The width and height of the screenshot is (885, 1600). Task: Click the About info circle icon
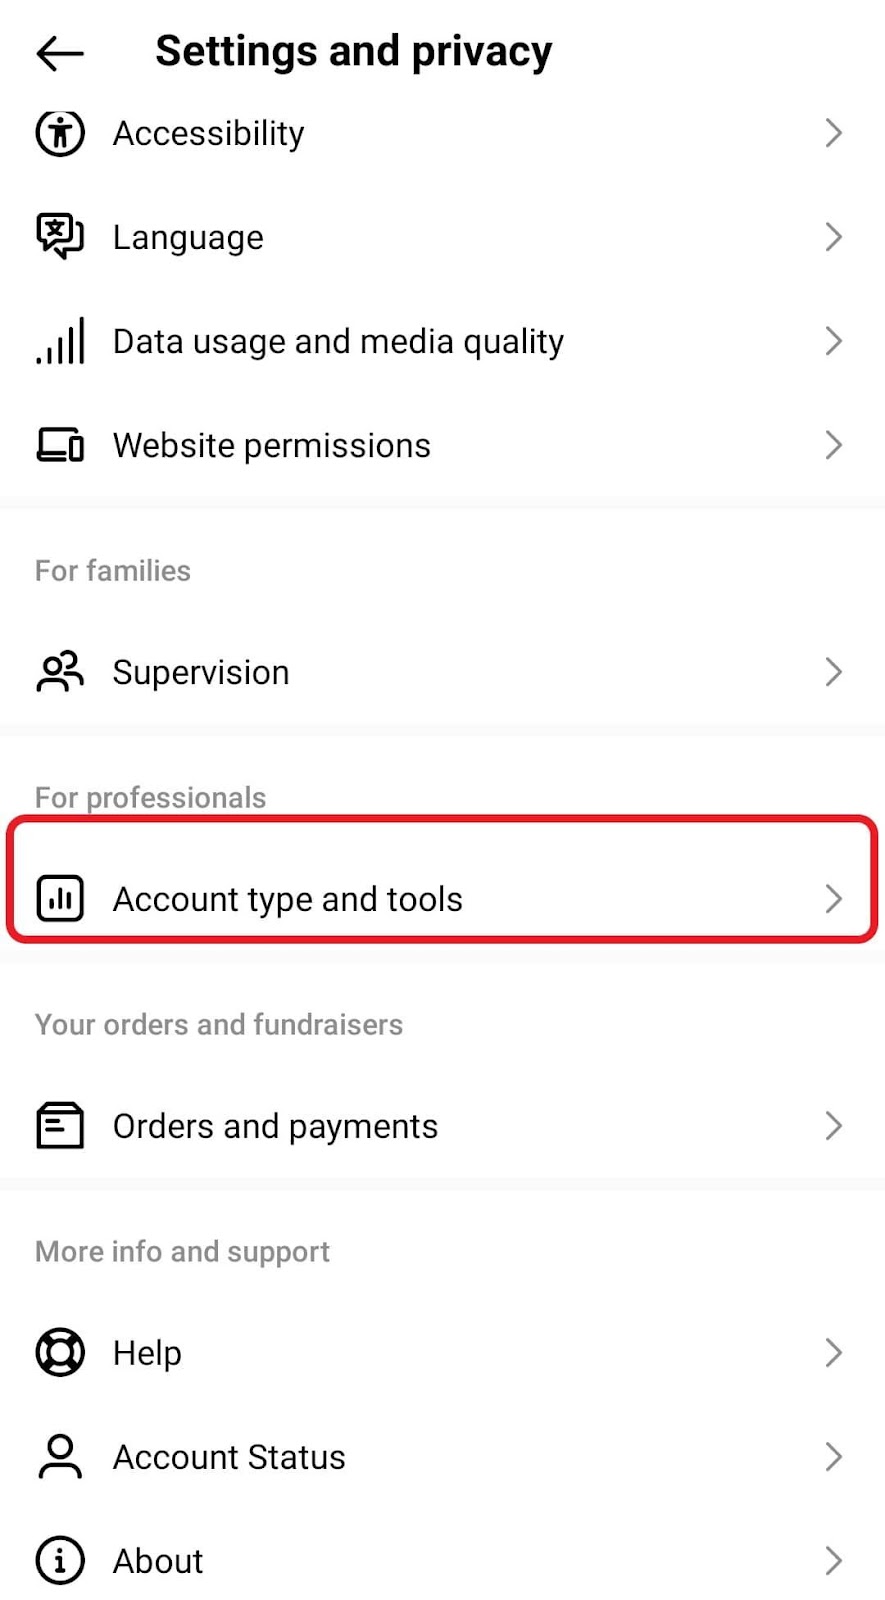tap(60, 1561)
